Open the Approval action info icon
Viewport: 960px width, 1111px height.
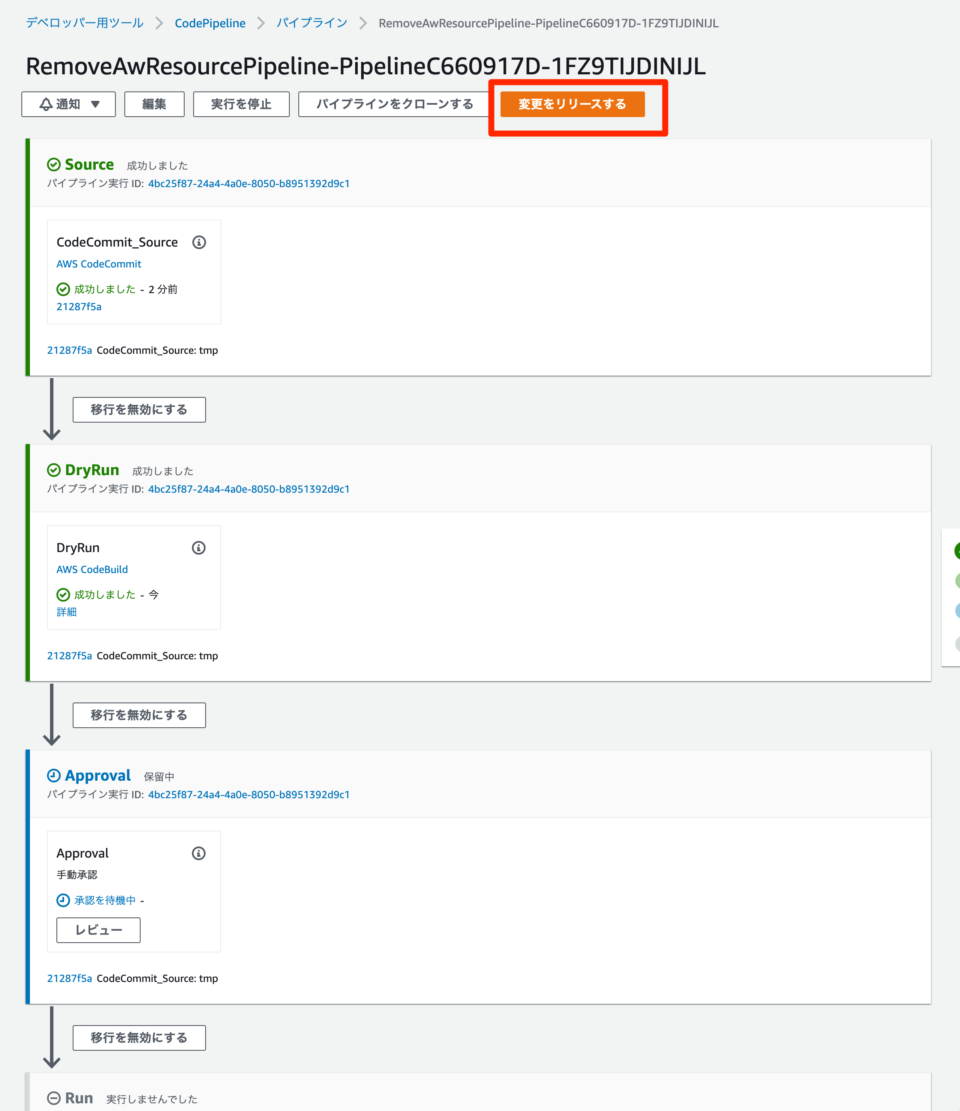(x=199, y=853)
